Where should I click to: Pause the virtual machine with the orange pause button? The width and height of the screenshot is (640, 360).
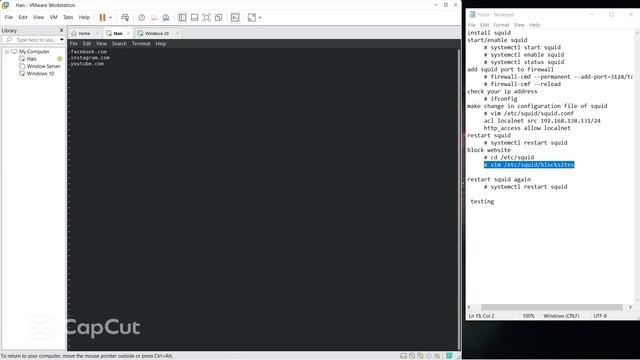coord(102,18)
